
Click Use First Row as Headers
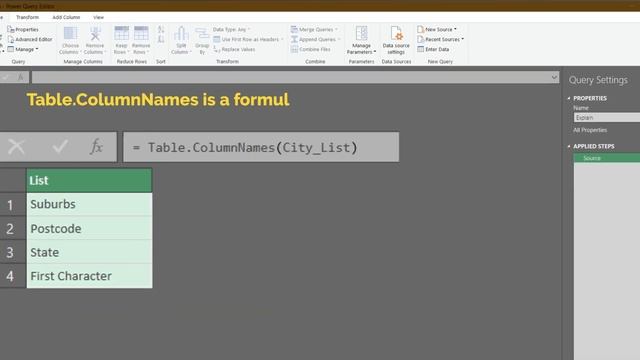[x=248, y=39]
